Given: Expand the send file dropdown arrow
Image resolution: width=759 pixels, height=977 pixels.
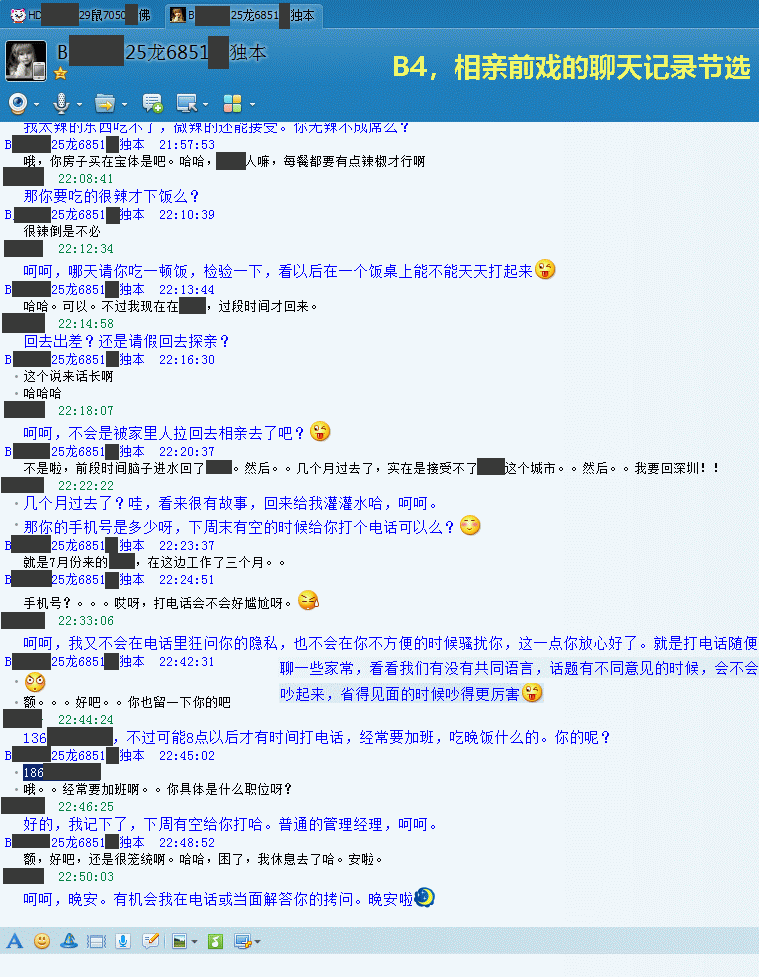Looking at the screenshot, I should coord(125,104).
